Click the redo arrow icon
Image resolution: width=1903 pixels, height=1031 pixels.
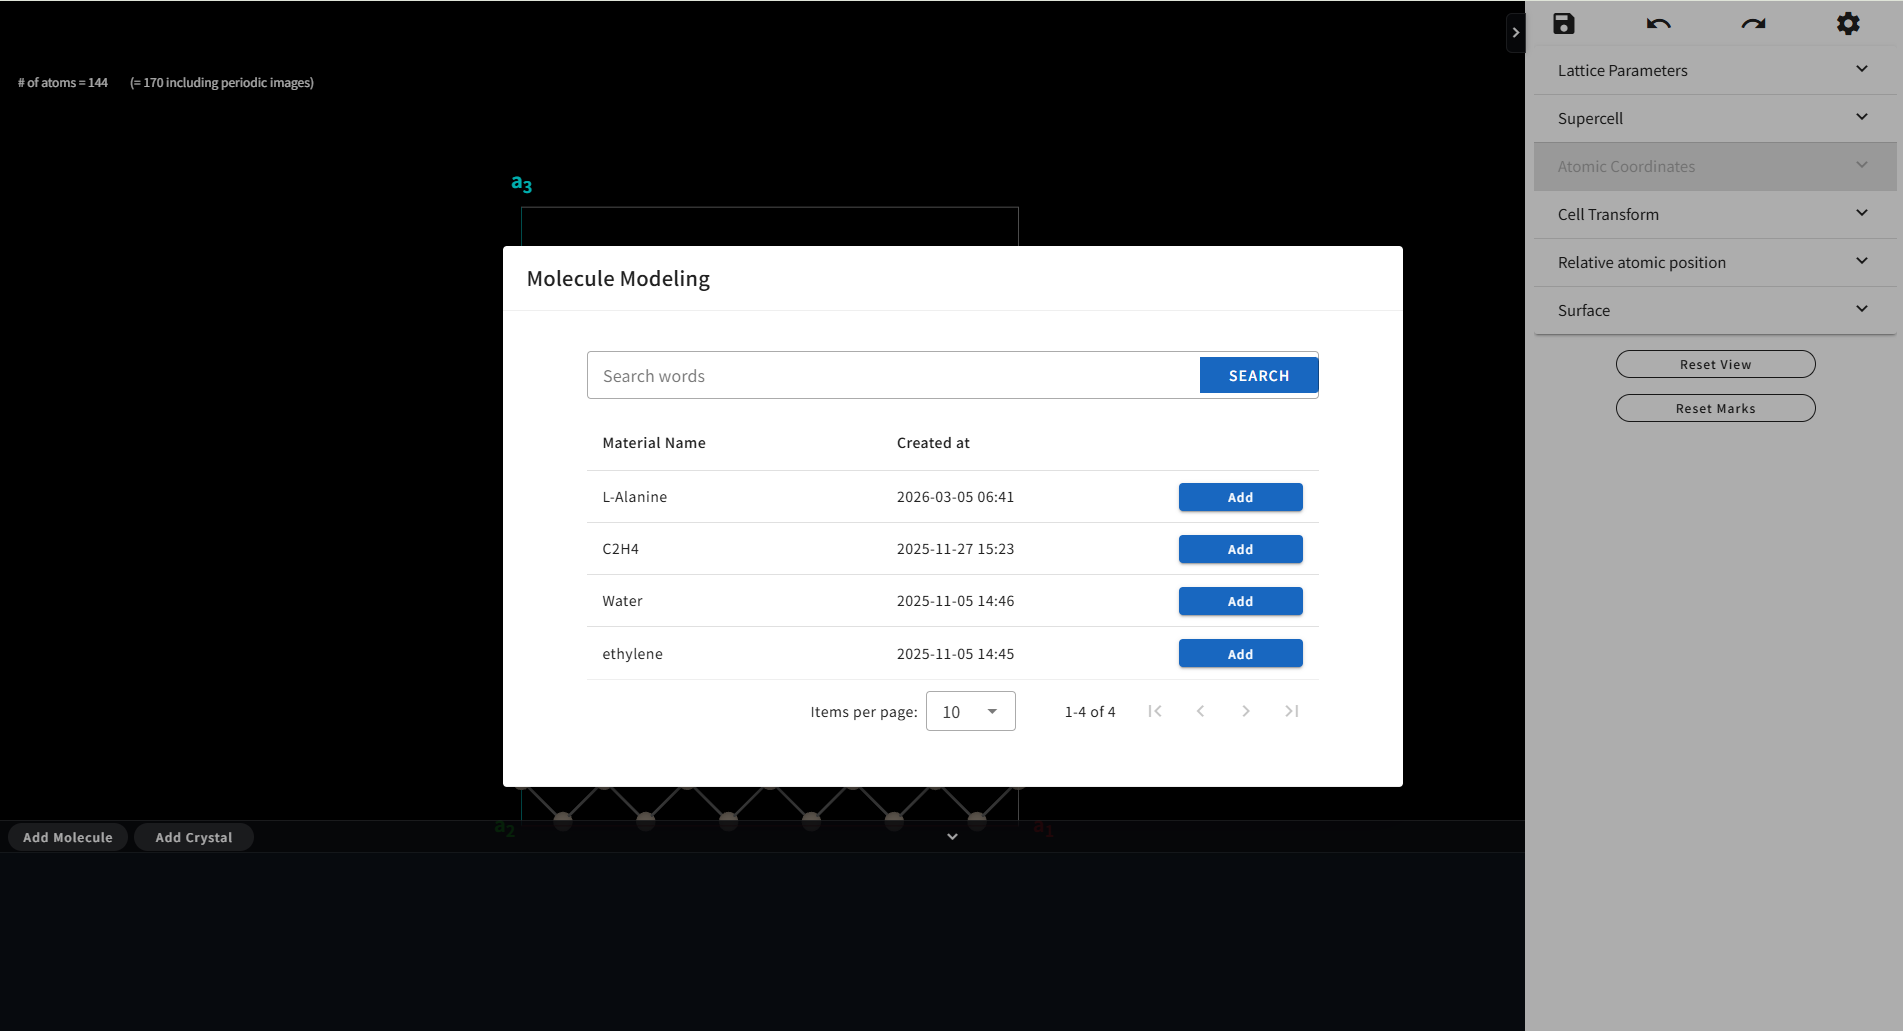[x=1753, y=24]
